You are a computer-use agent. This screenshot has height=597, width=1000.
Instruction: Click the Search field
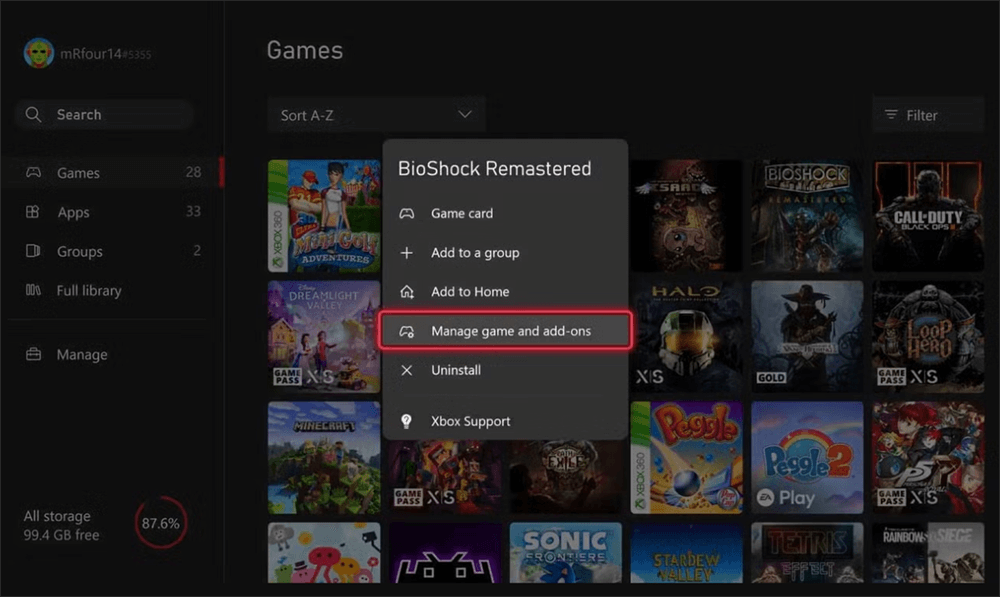click(105, 115)
